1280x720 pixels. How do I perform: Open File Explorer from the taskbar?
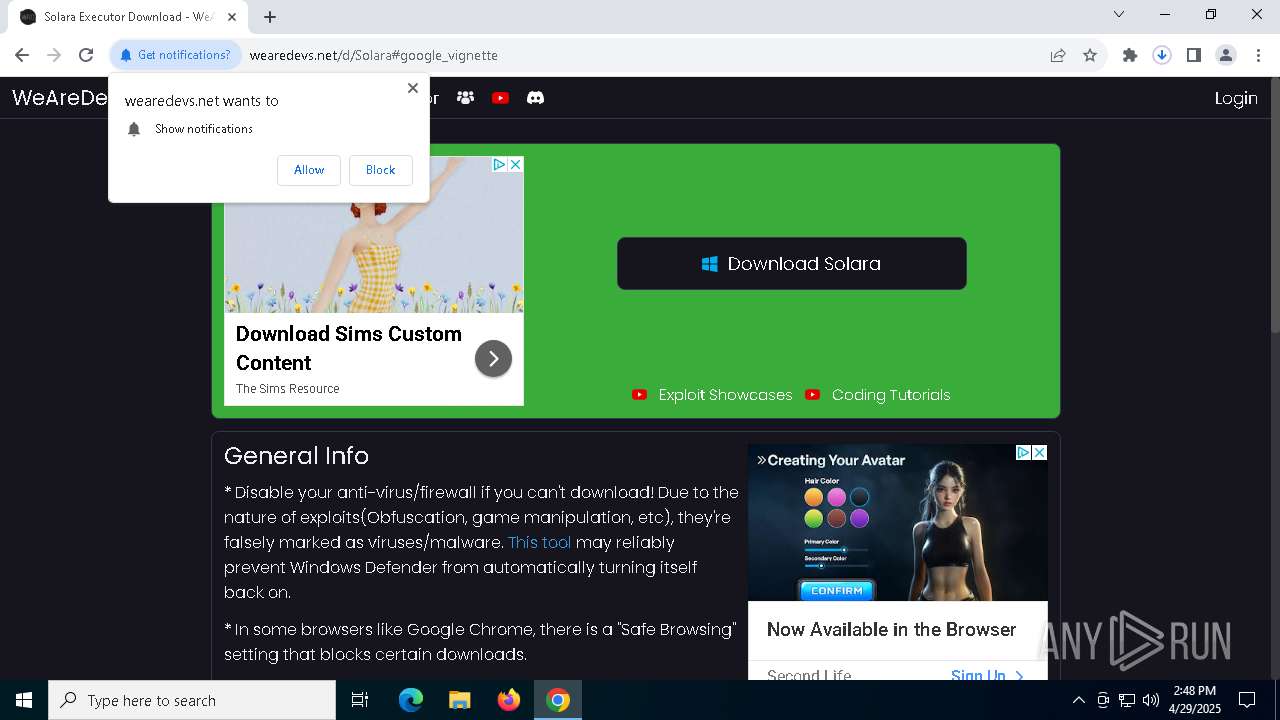click(460, 700)
